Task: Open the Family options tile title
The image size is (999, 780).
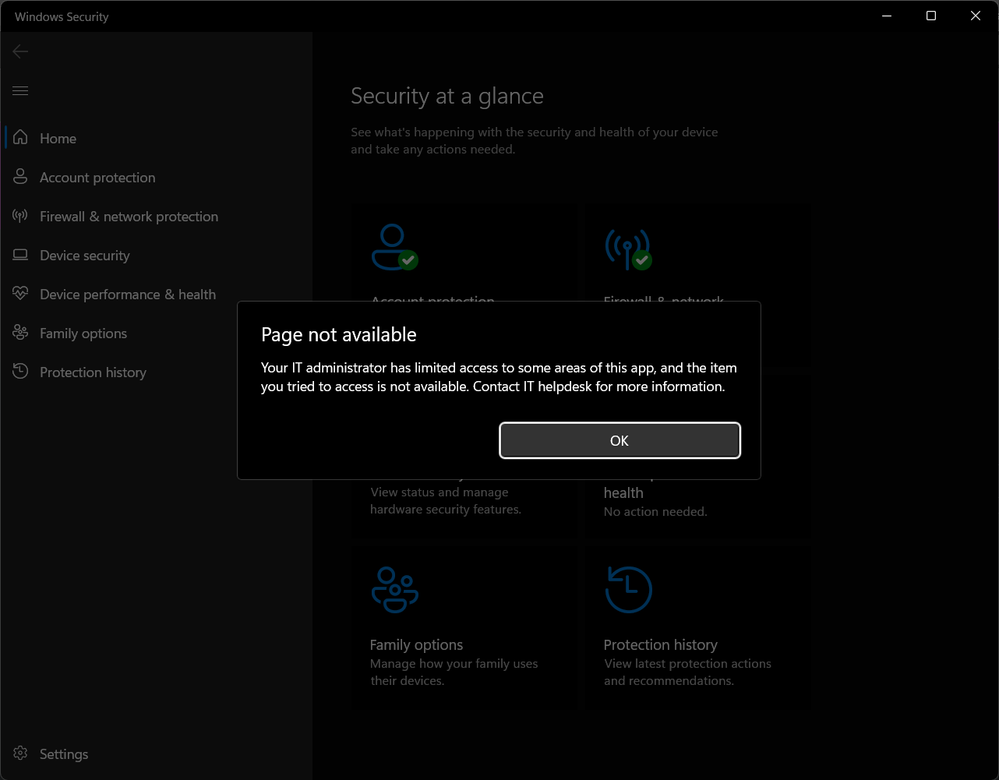Action: [x=416, y=645]
